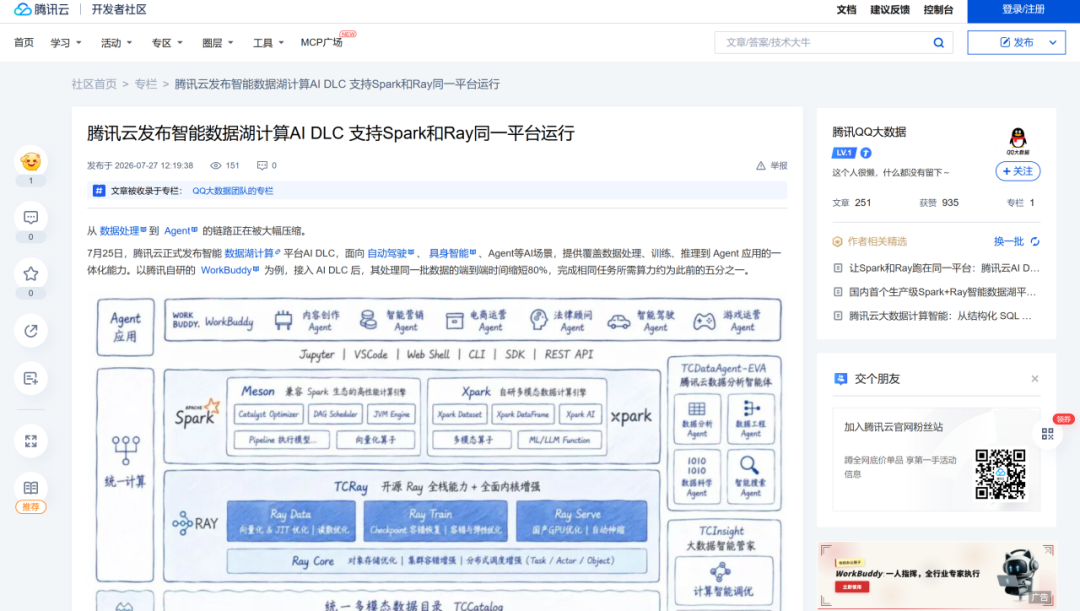Viewport: 1080px width, 611px height.
Task: Click the author's 文章 251 count
Action: [x=851, y=203]
